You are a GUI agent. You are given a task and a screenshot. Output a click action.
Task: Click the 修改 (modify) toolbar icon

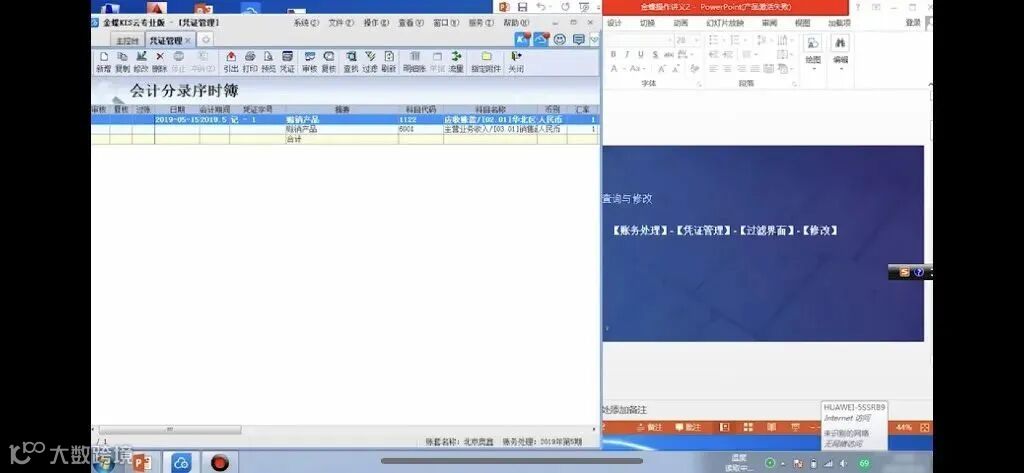coord(141,61)
